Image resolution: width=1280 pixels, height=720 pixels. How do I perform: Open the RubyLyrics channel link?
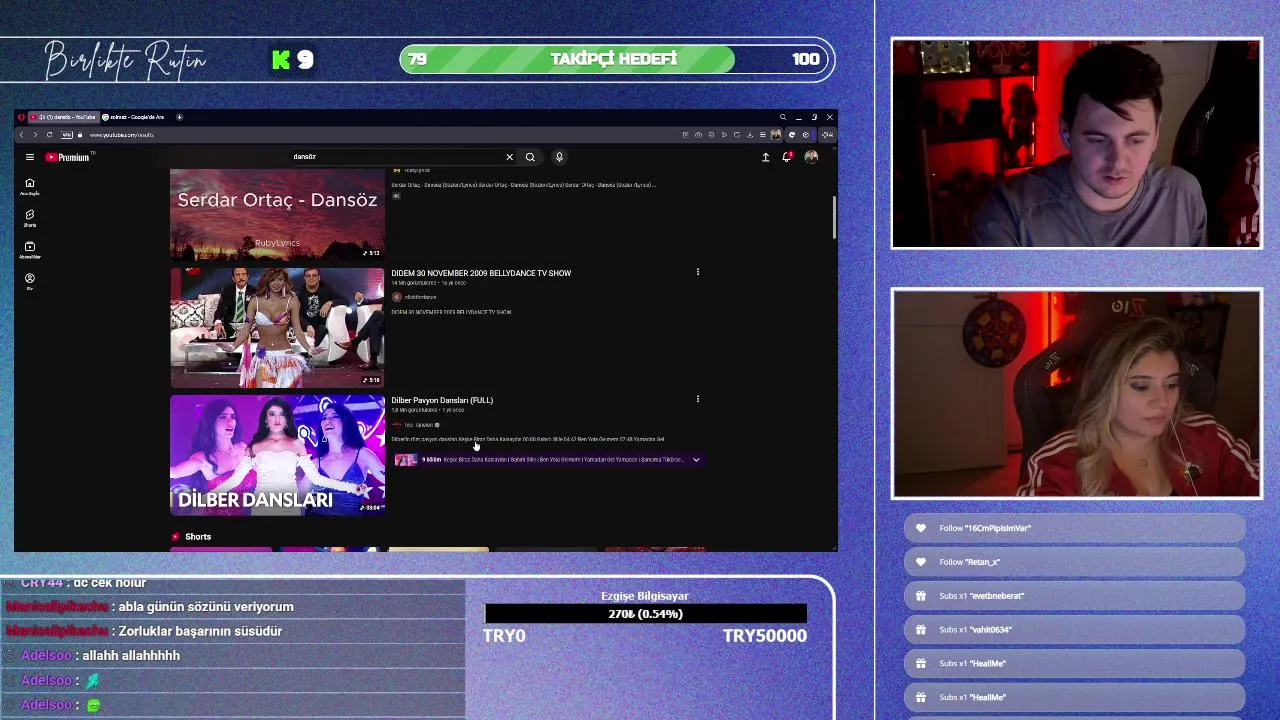[x=417, y=171]
